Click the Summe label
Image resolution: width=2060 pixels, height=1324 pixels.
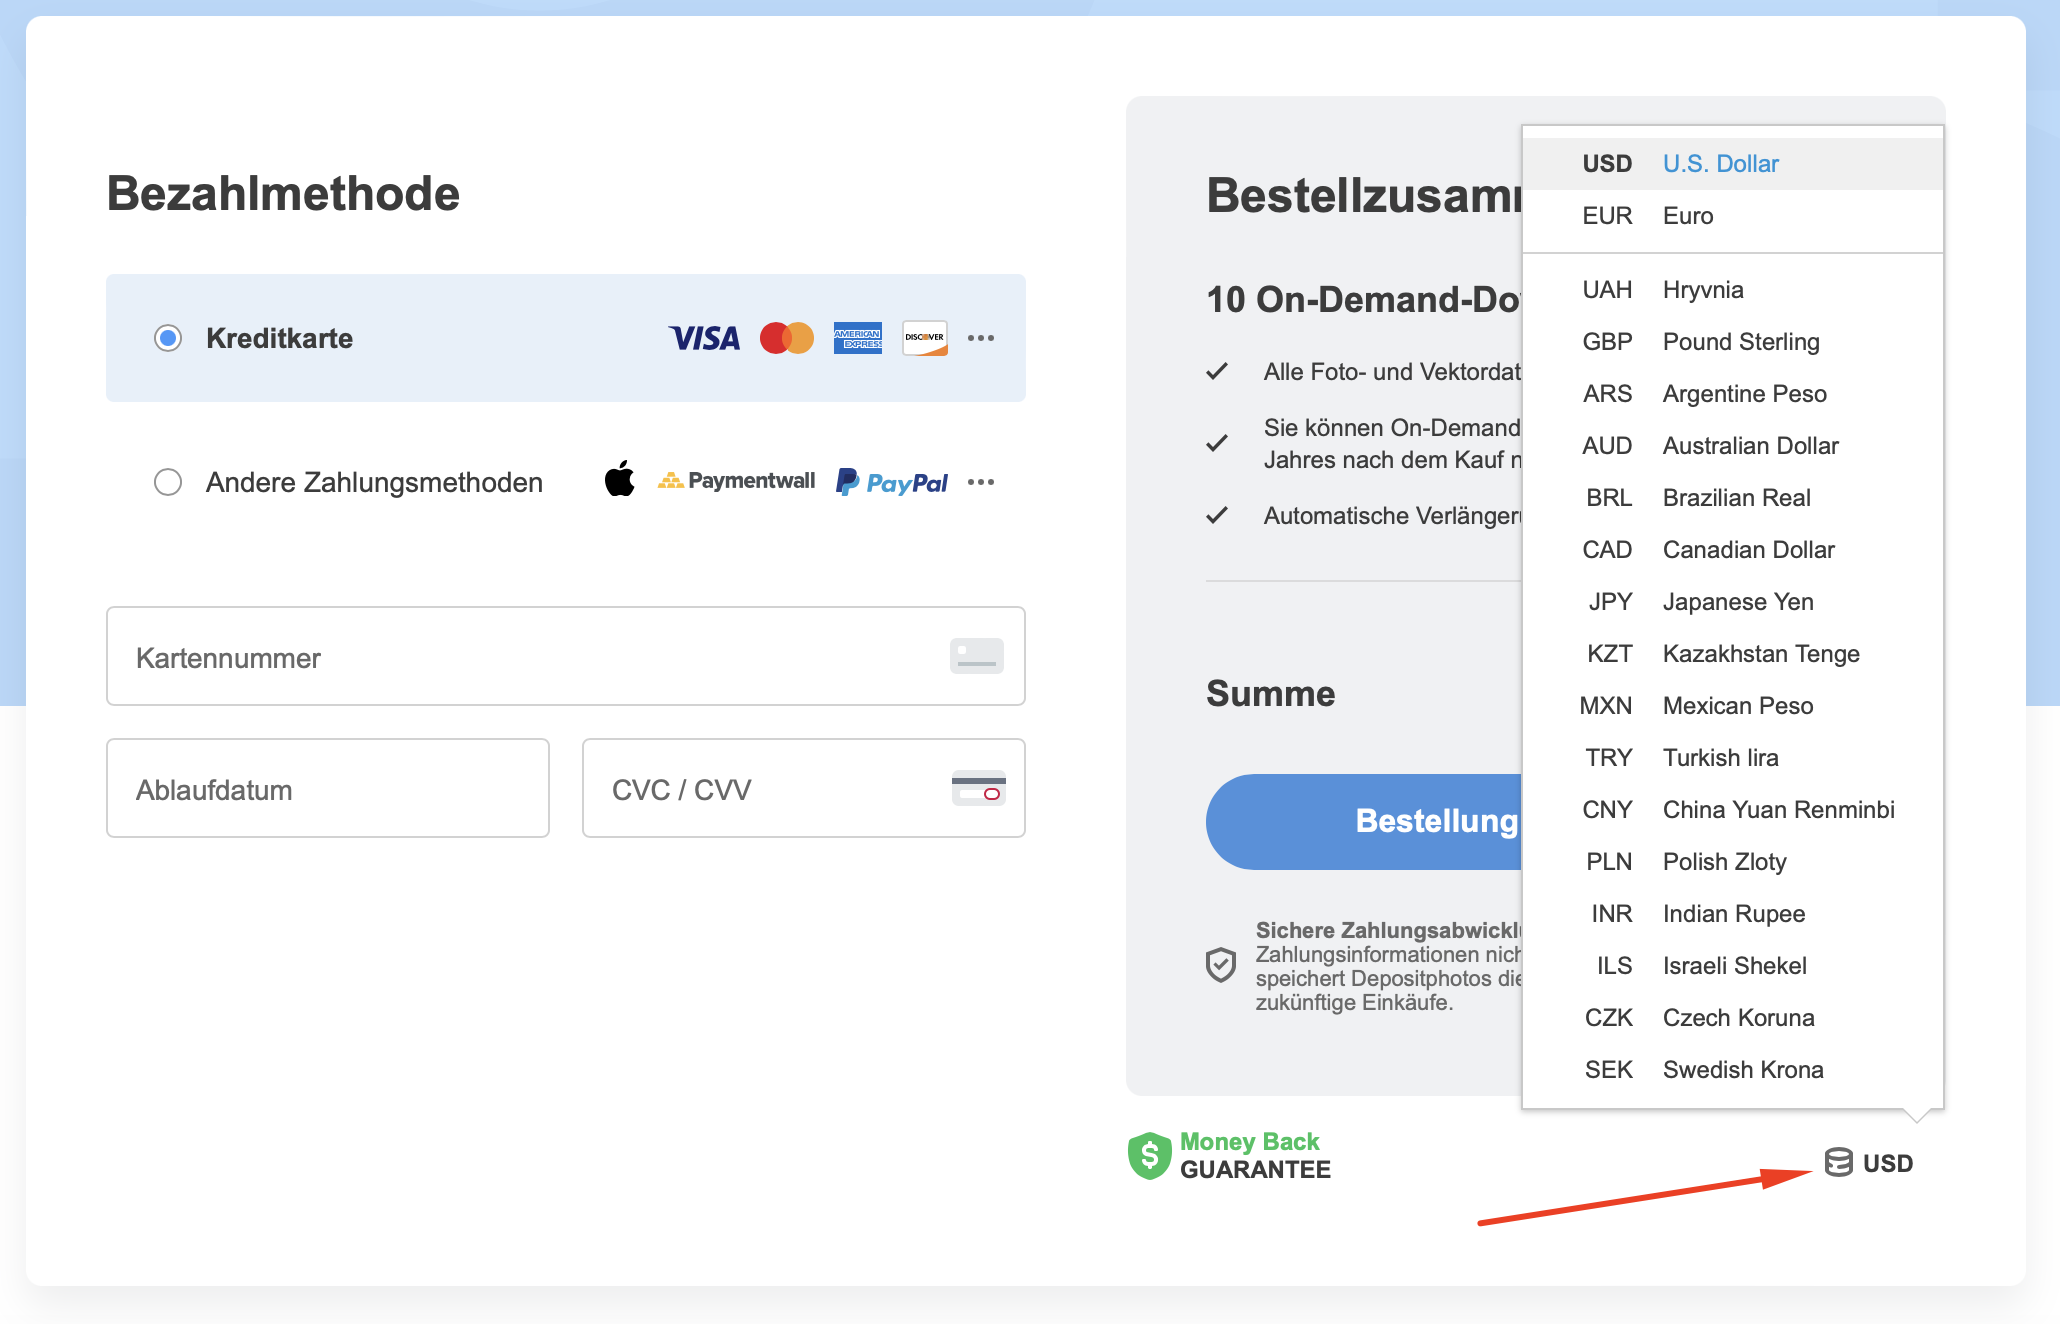pyautogui.click(x=1270, y=693)
